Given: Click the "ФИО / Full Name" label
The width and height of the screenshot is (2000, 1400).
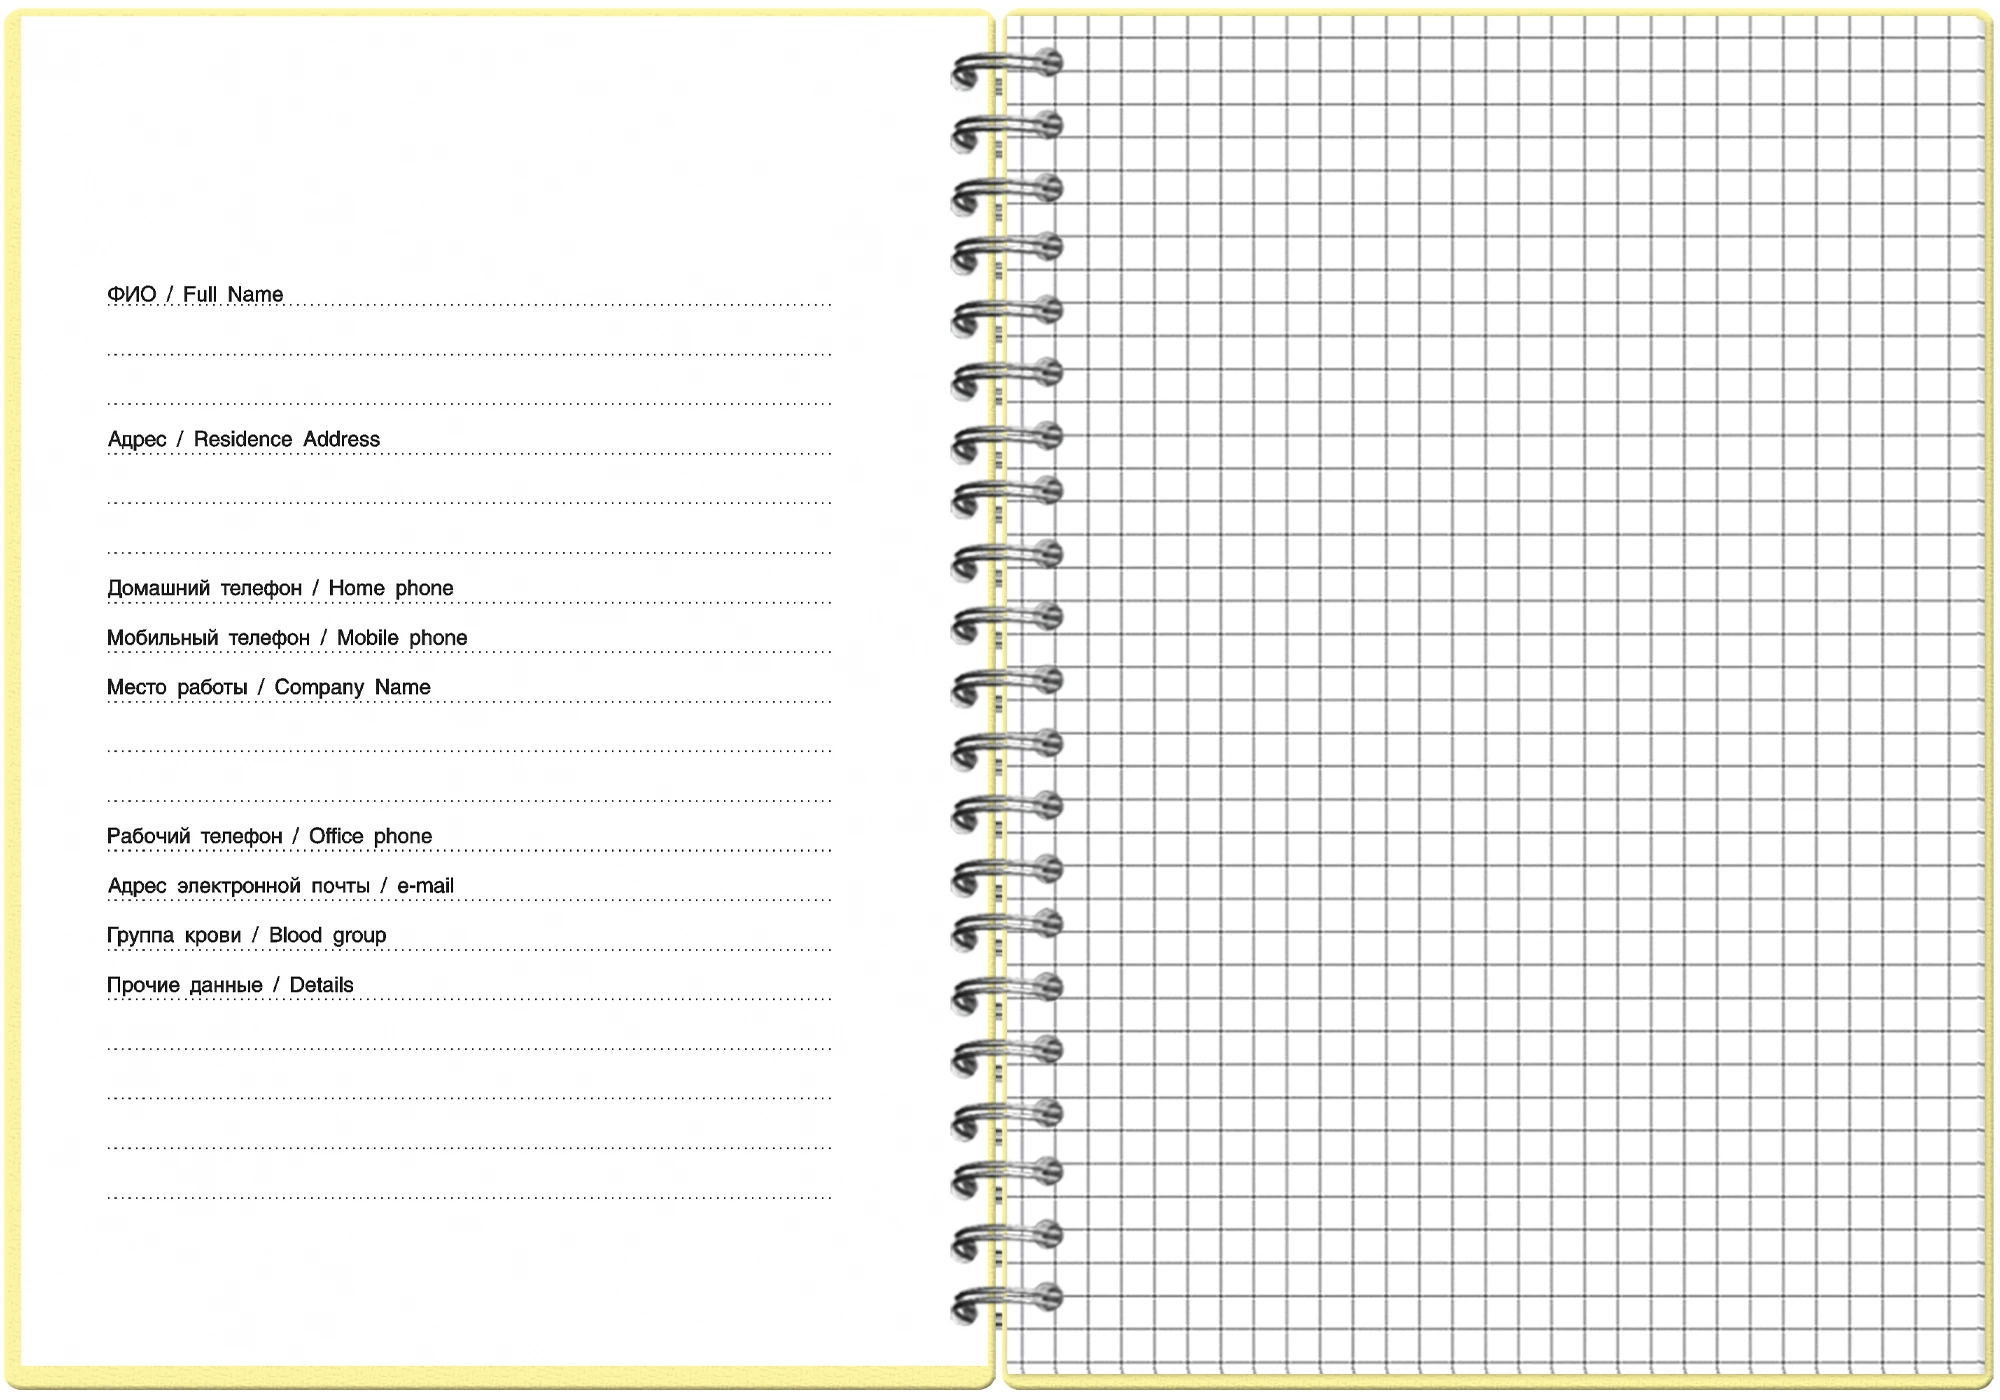Looking at the screenshot, I should 195,294.
